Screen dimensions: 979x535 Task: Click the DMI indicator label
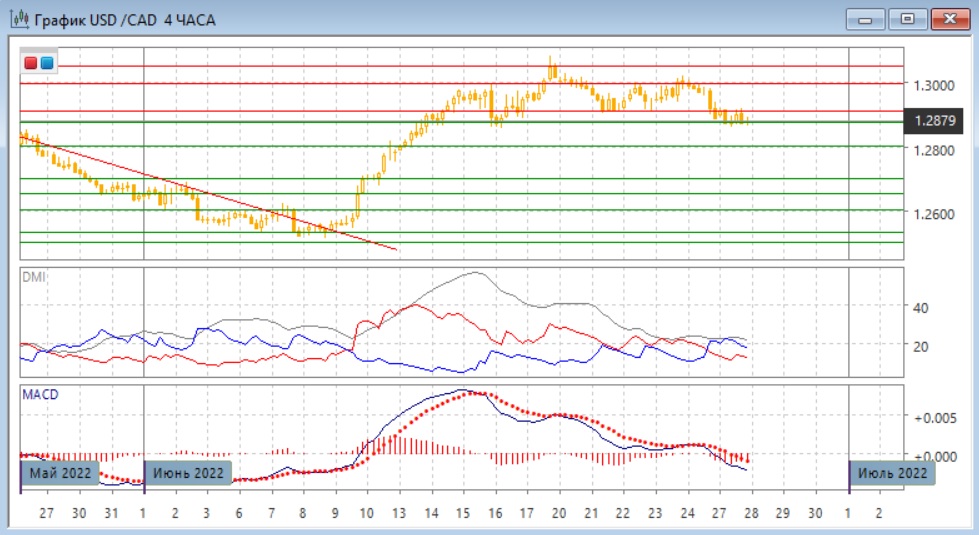33,277
